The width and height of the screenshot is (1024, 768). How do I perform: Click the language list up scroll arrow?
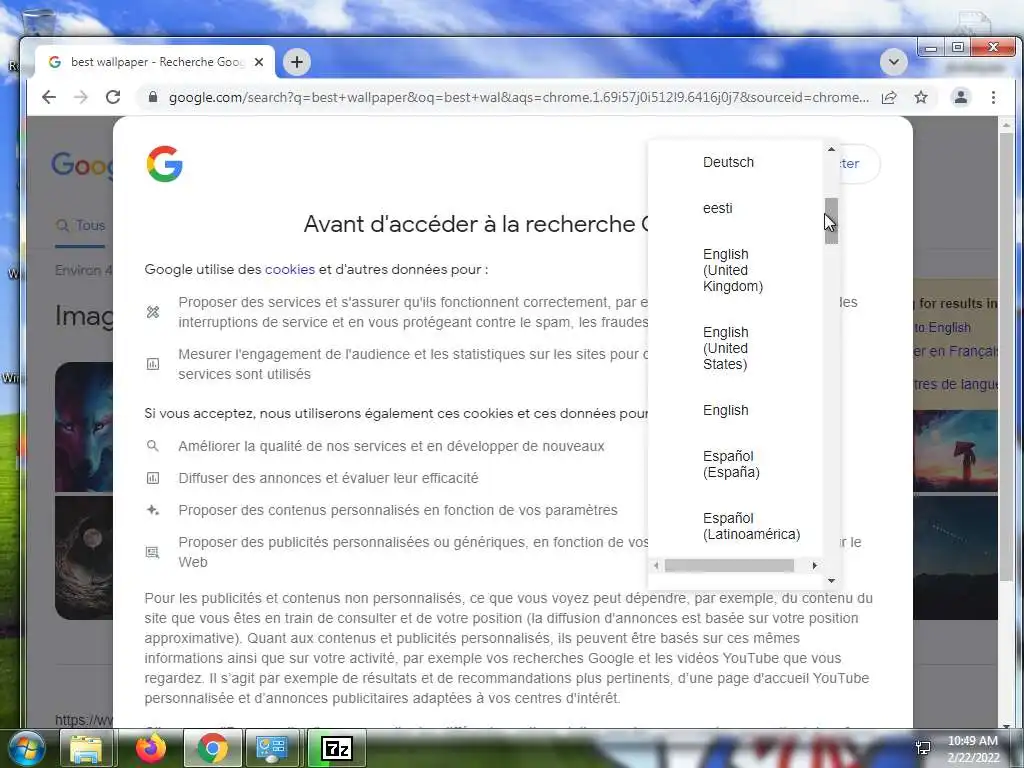coord(831,150)
